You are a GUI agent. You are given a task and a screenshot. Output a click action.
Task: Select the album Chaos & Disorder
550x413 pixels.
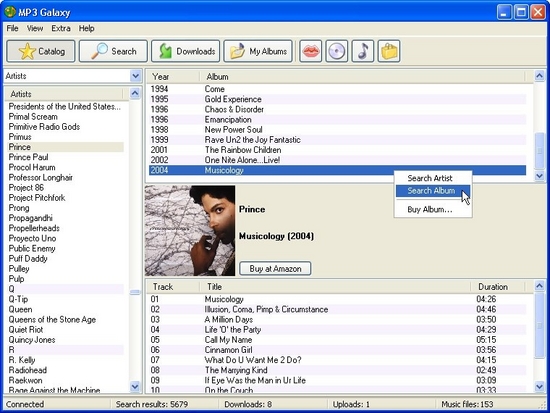coord(337,109)
